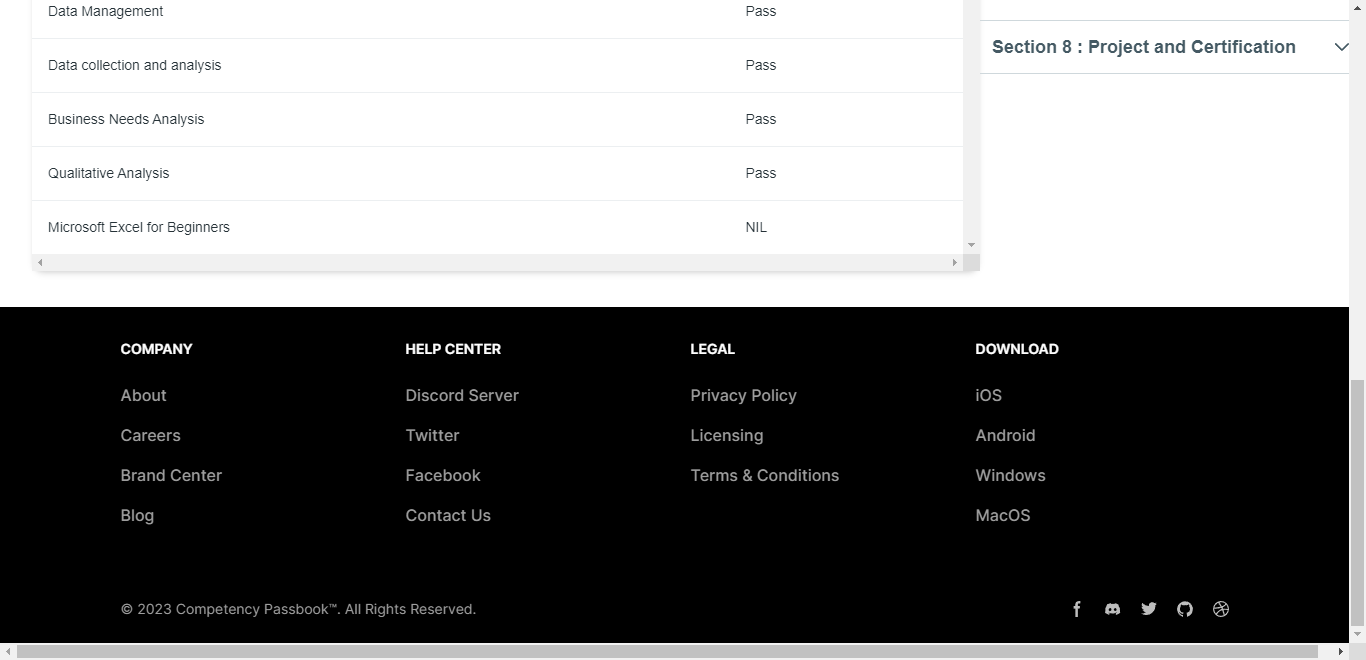Go to the Careers page
1366x660 pixels.
(150, 436)
